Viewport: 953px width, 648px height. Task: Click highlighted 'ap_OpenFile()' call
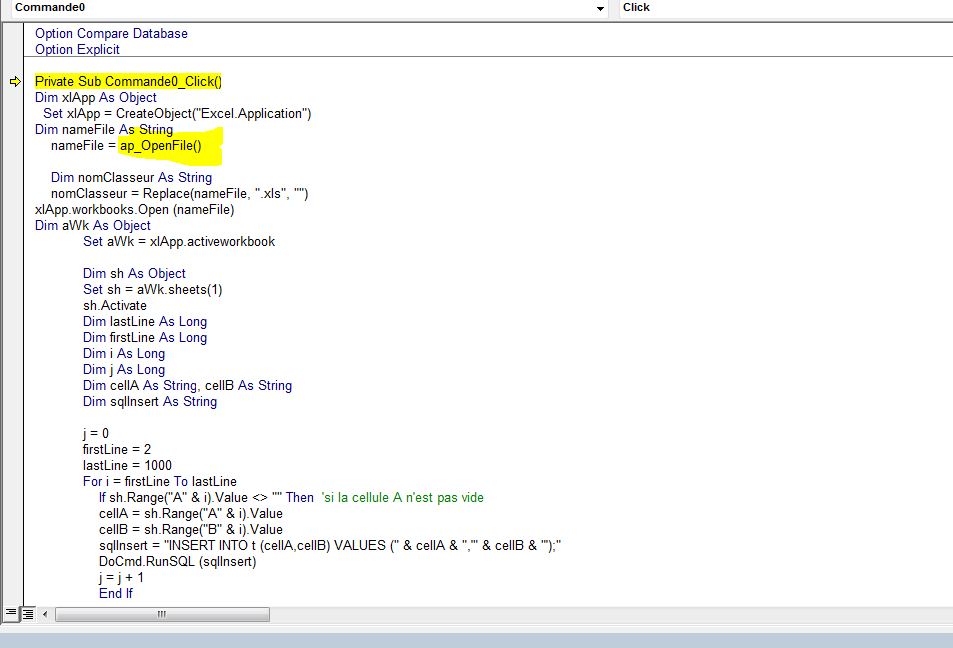pos(160,146)
